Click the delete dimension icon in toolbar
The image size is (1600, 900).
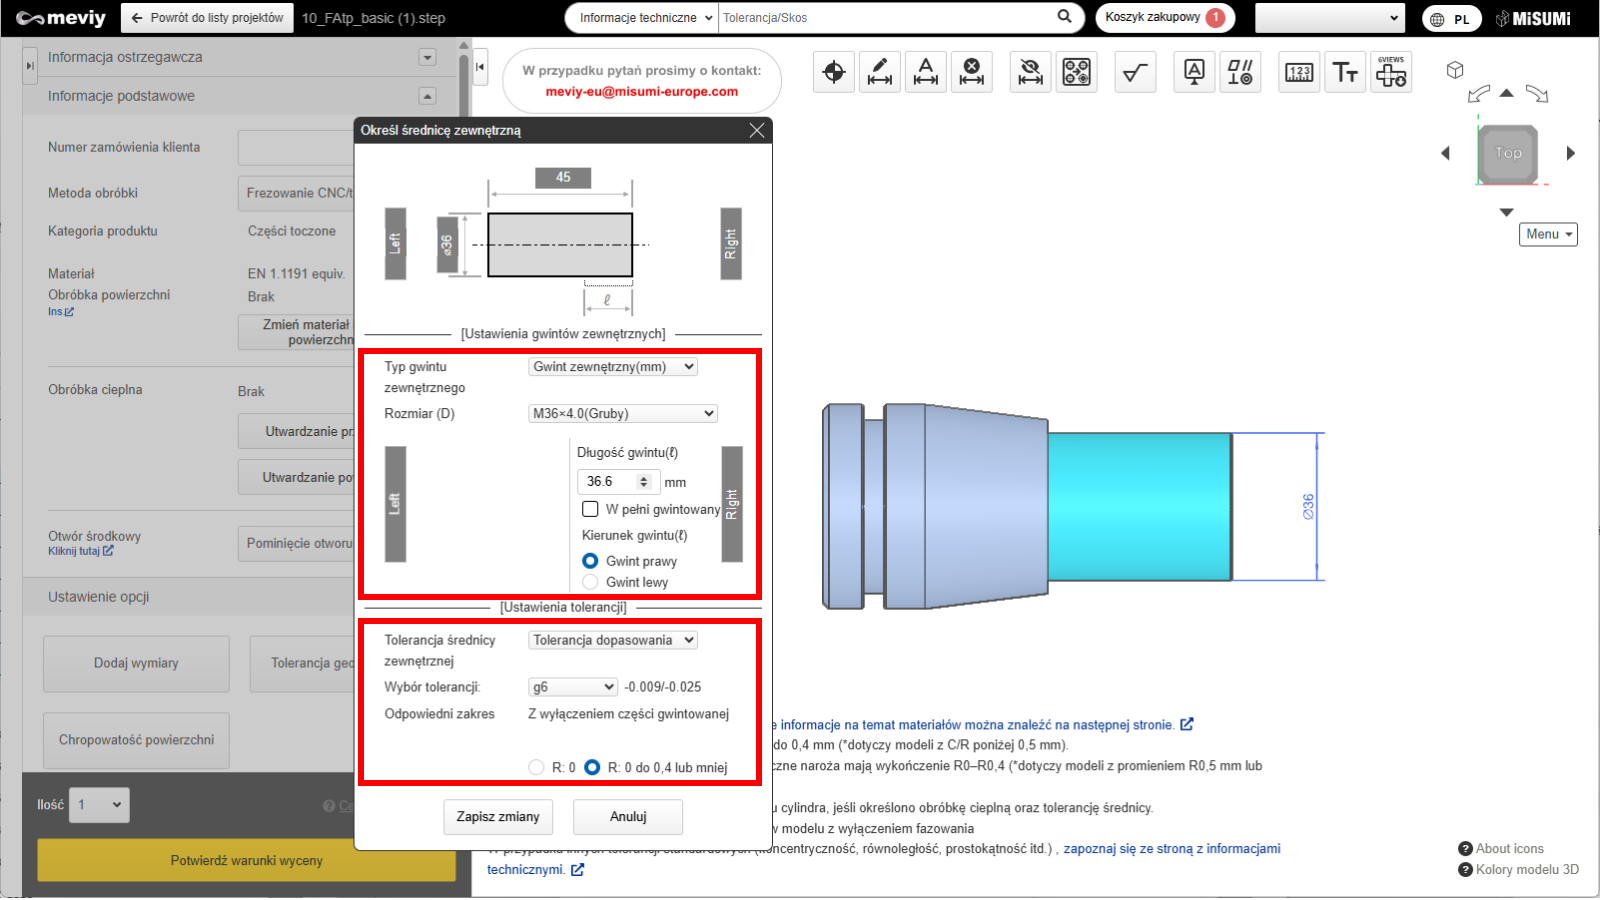(971, 72)
